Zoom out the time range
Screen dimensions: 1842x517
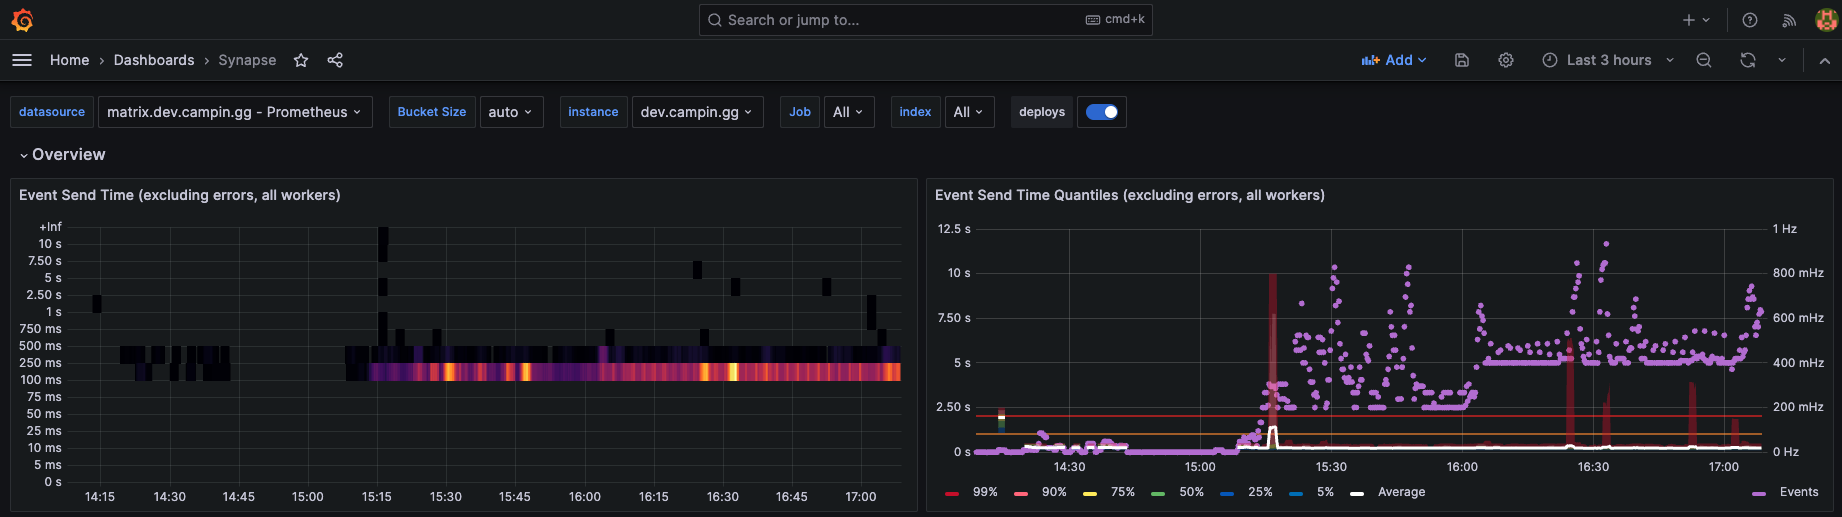click(1704, 60)
